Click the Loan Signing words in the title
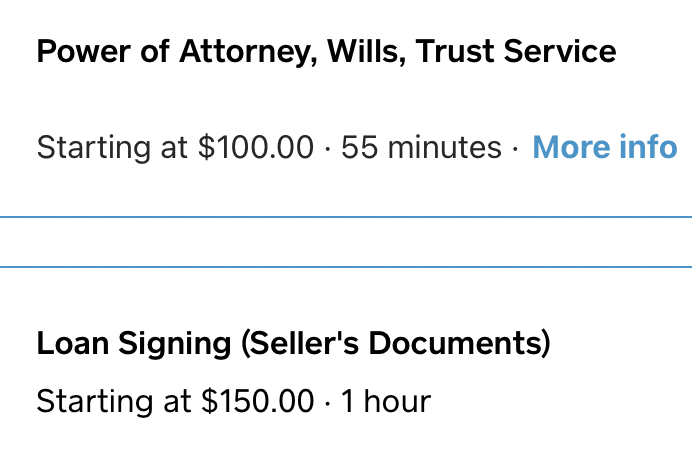The image size is (692, 456). click(134, 343)
